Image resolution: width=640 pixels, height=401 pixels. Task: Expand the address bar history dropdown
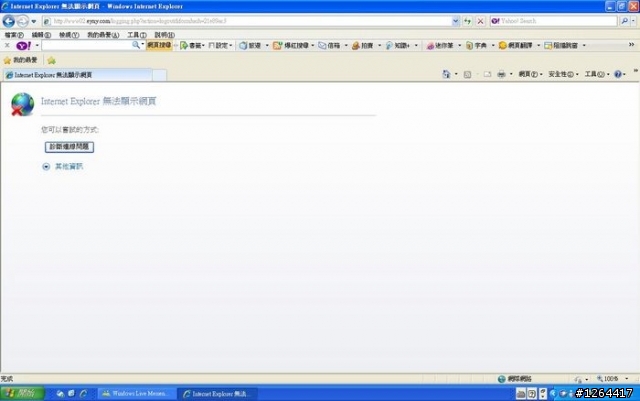[456, 21]
